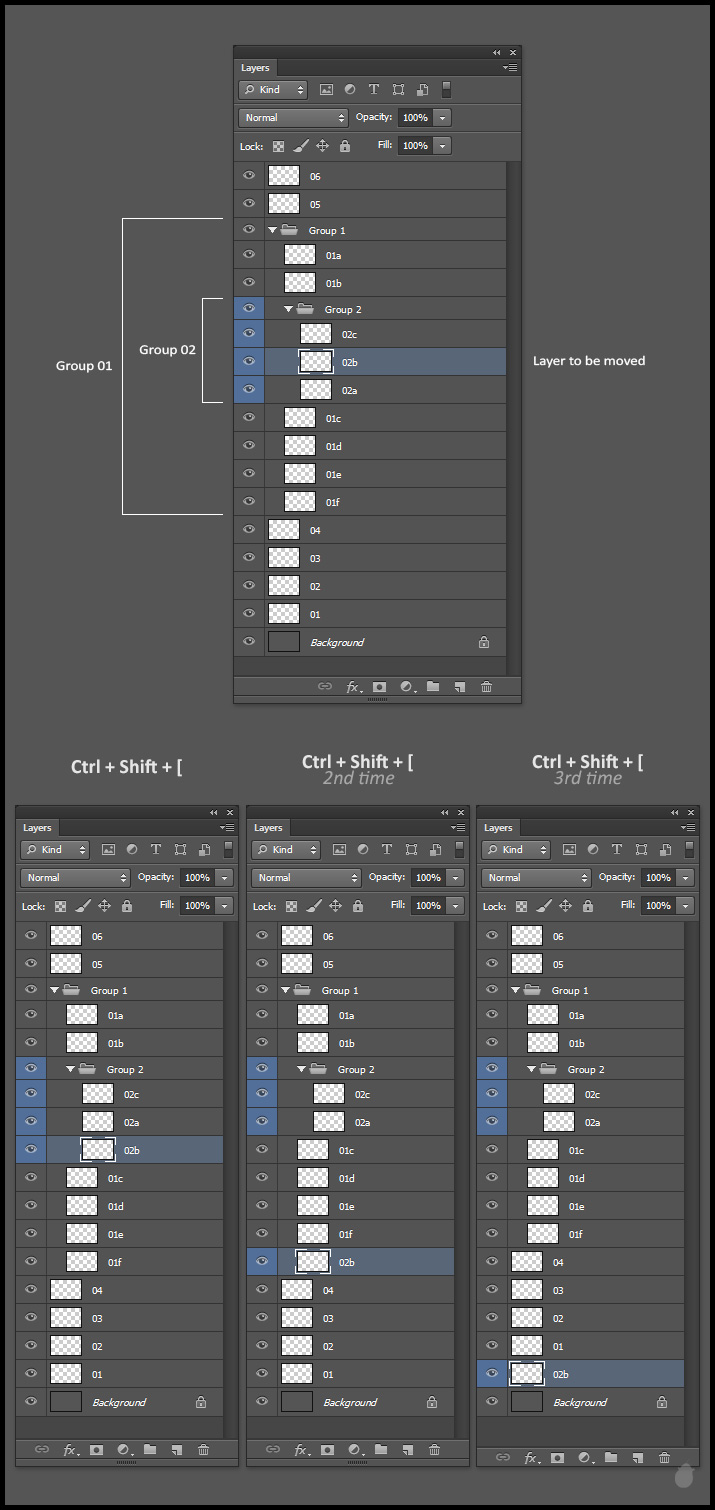Click lock position icon in top Layers panel
The height and width of the screenshot is (1510, 715).
[322, 146]
